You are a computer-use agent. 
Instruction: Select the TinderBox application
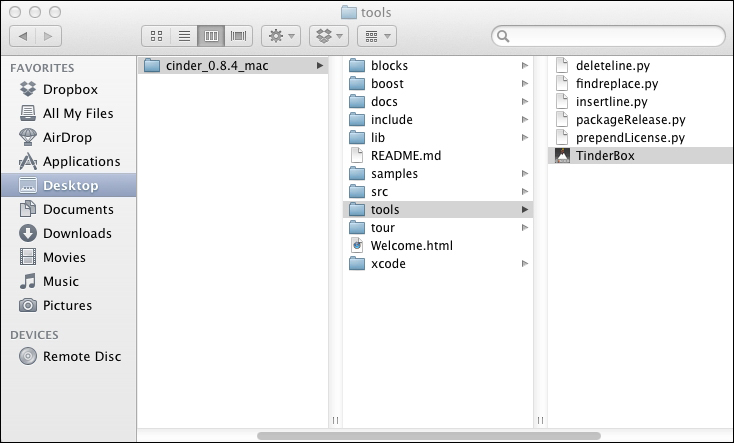coord(640,155)
